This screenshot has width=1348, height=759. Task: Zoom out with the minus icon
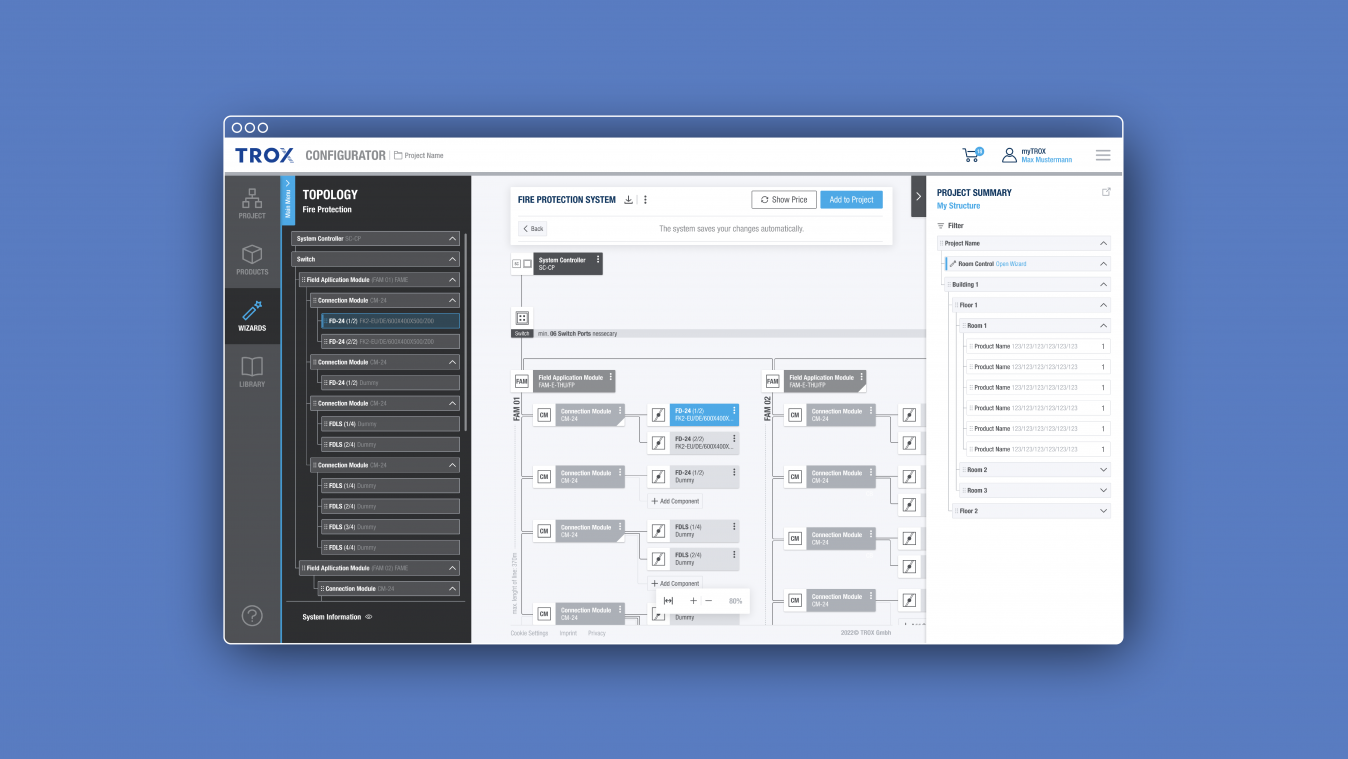point(709,601)
